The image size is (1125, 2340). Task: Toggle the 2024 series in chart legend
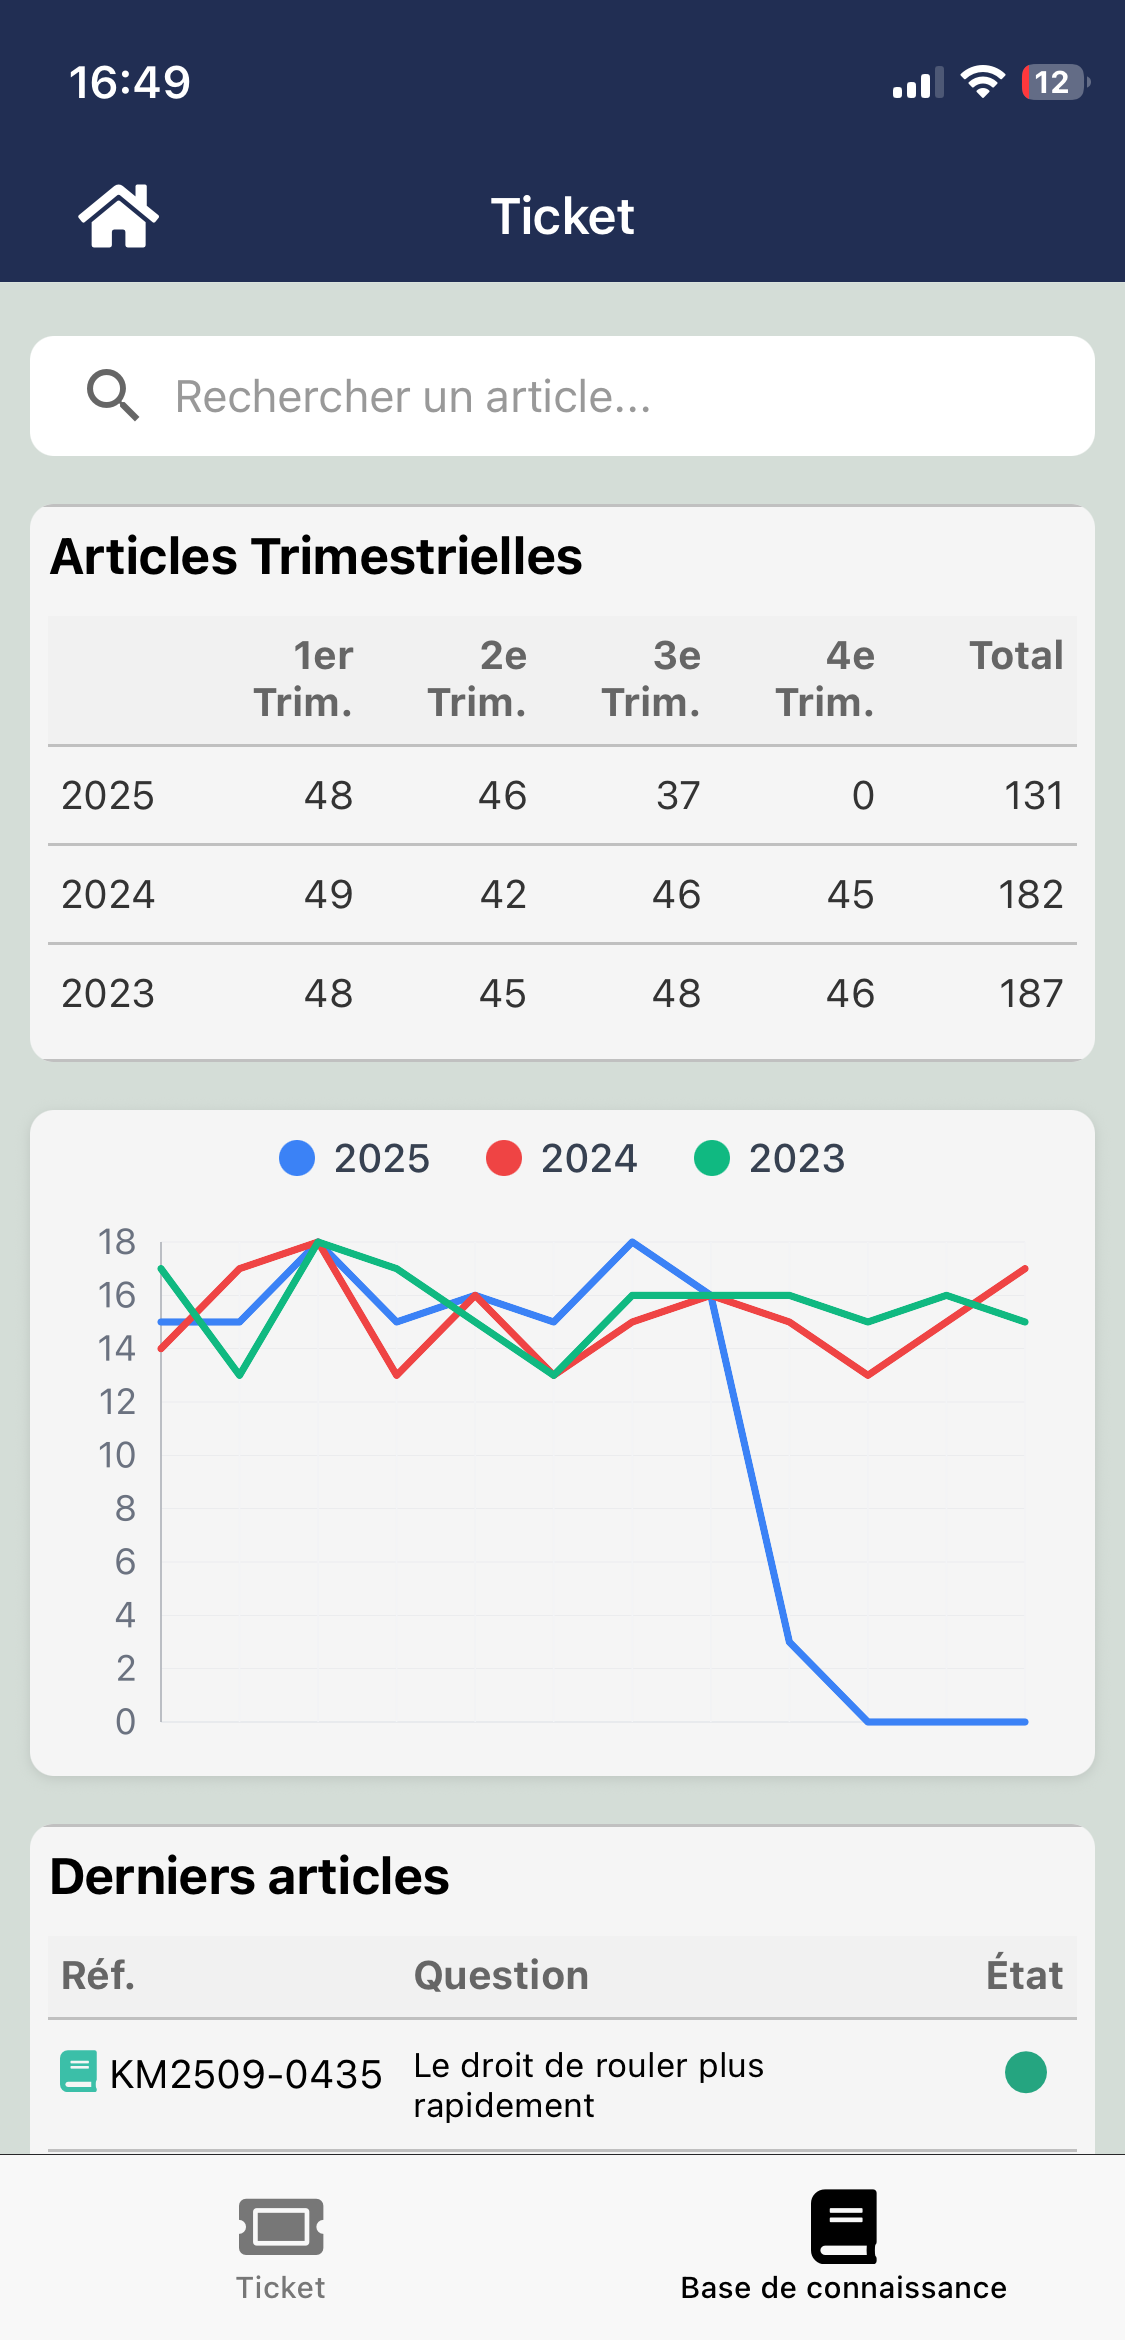tap(562, 1158)
